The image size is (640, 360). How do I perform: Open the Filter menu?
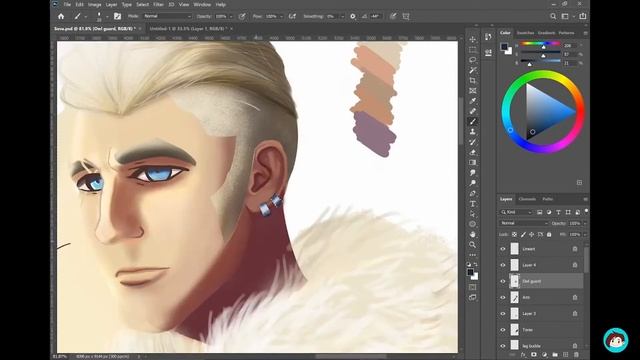click(158, 4)
